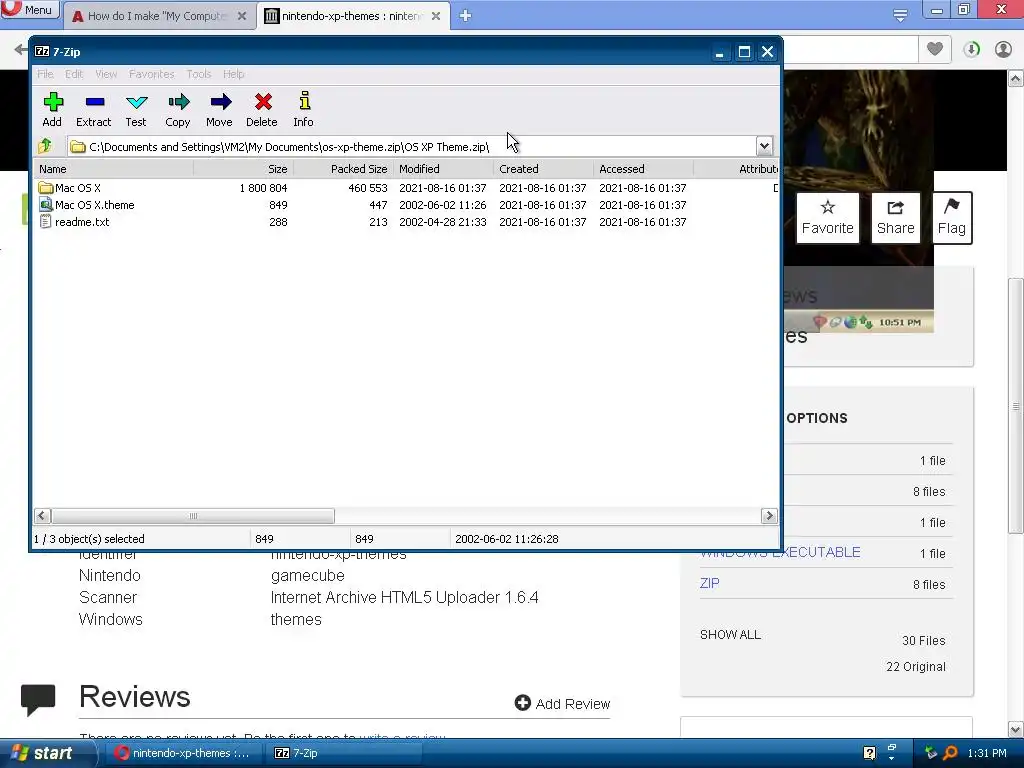Open the browser account profile icon

[1003, 50]
